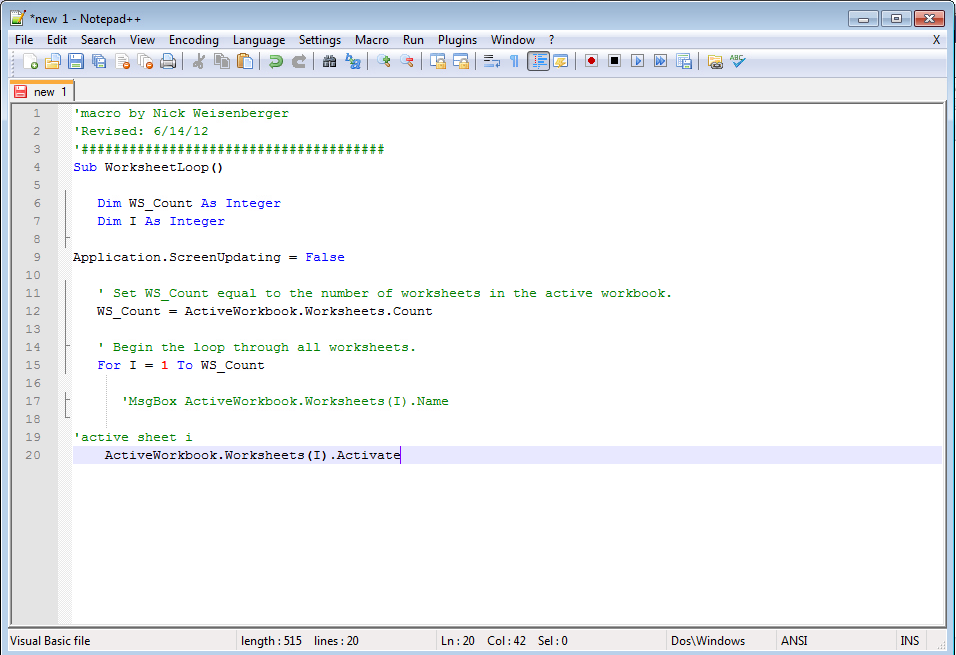Click 'Dos\Windows' line-ending status field
956x655 pixels.
pos(708,641)
